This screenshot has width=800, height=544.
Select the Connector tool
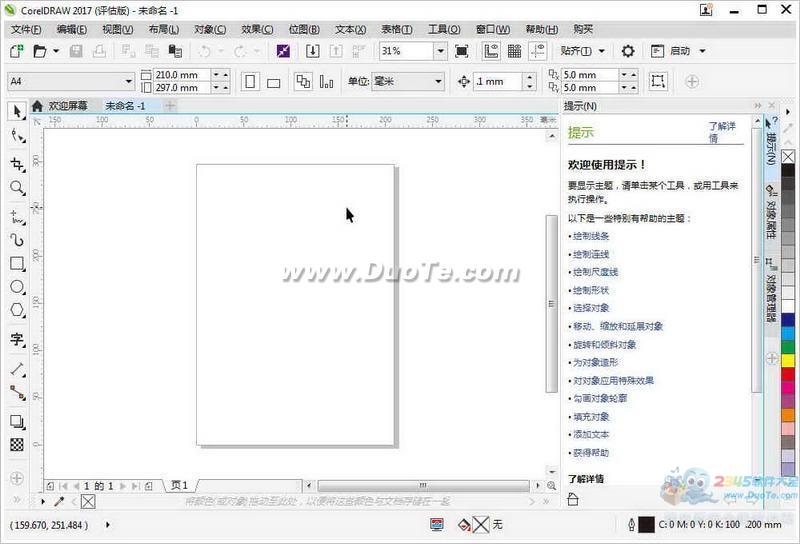point(17,392)
